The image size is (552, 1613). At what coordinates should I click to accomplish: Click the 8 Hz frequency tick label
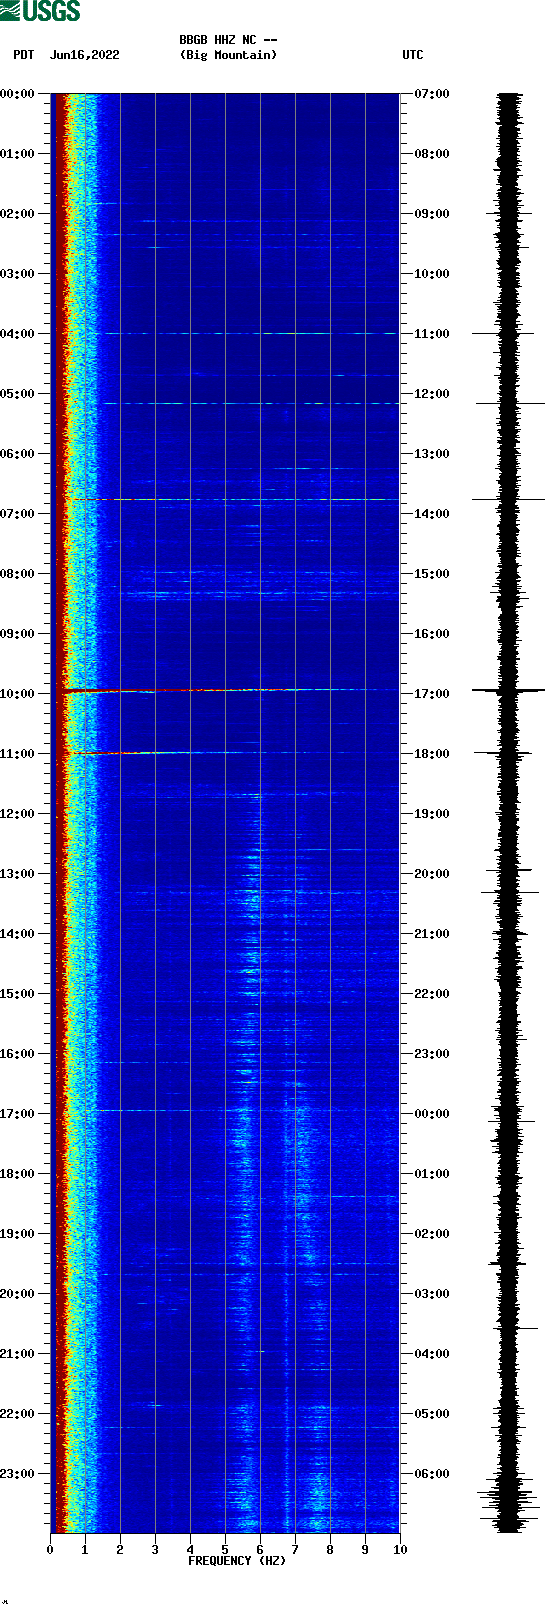tap(330, 1550)
